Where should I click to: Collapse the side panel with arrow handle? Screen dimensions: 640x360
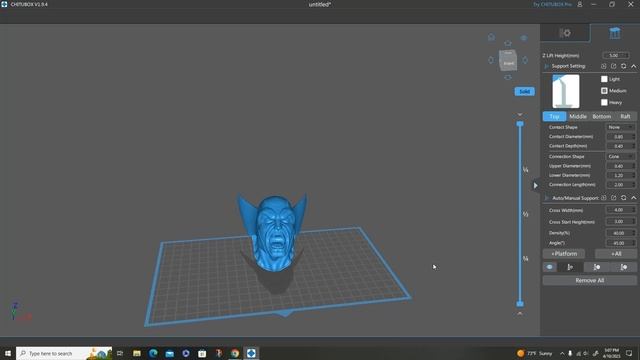536,185
